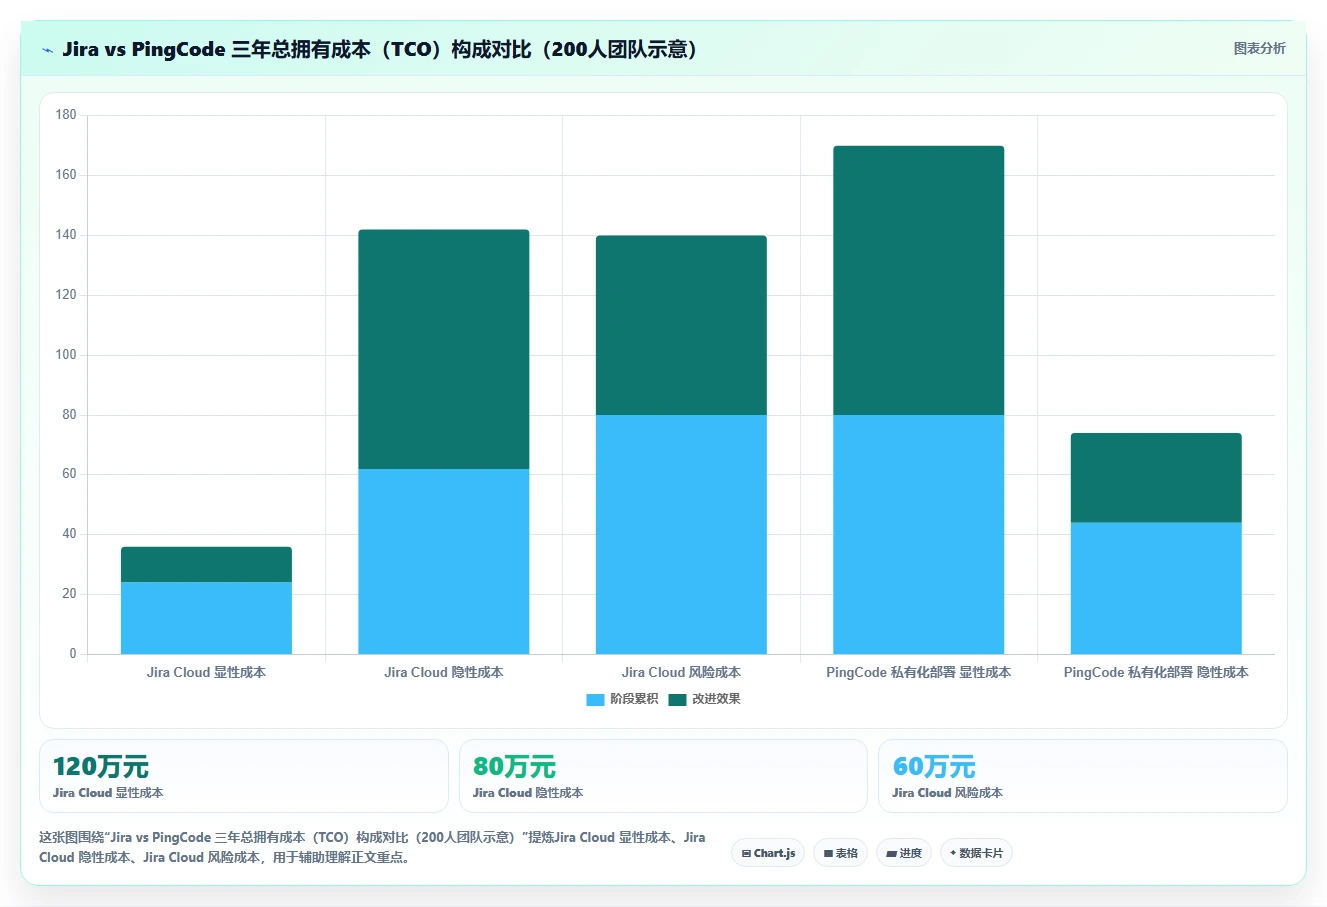The width and height of the screenshot is (1327, 907).
Task: Click the 改进效果 legend text
Action: (x=716, y=699)
